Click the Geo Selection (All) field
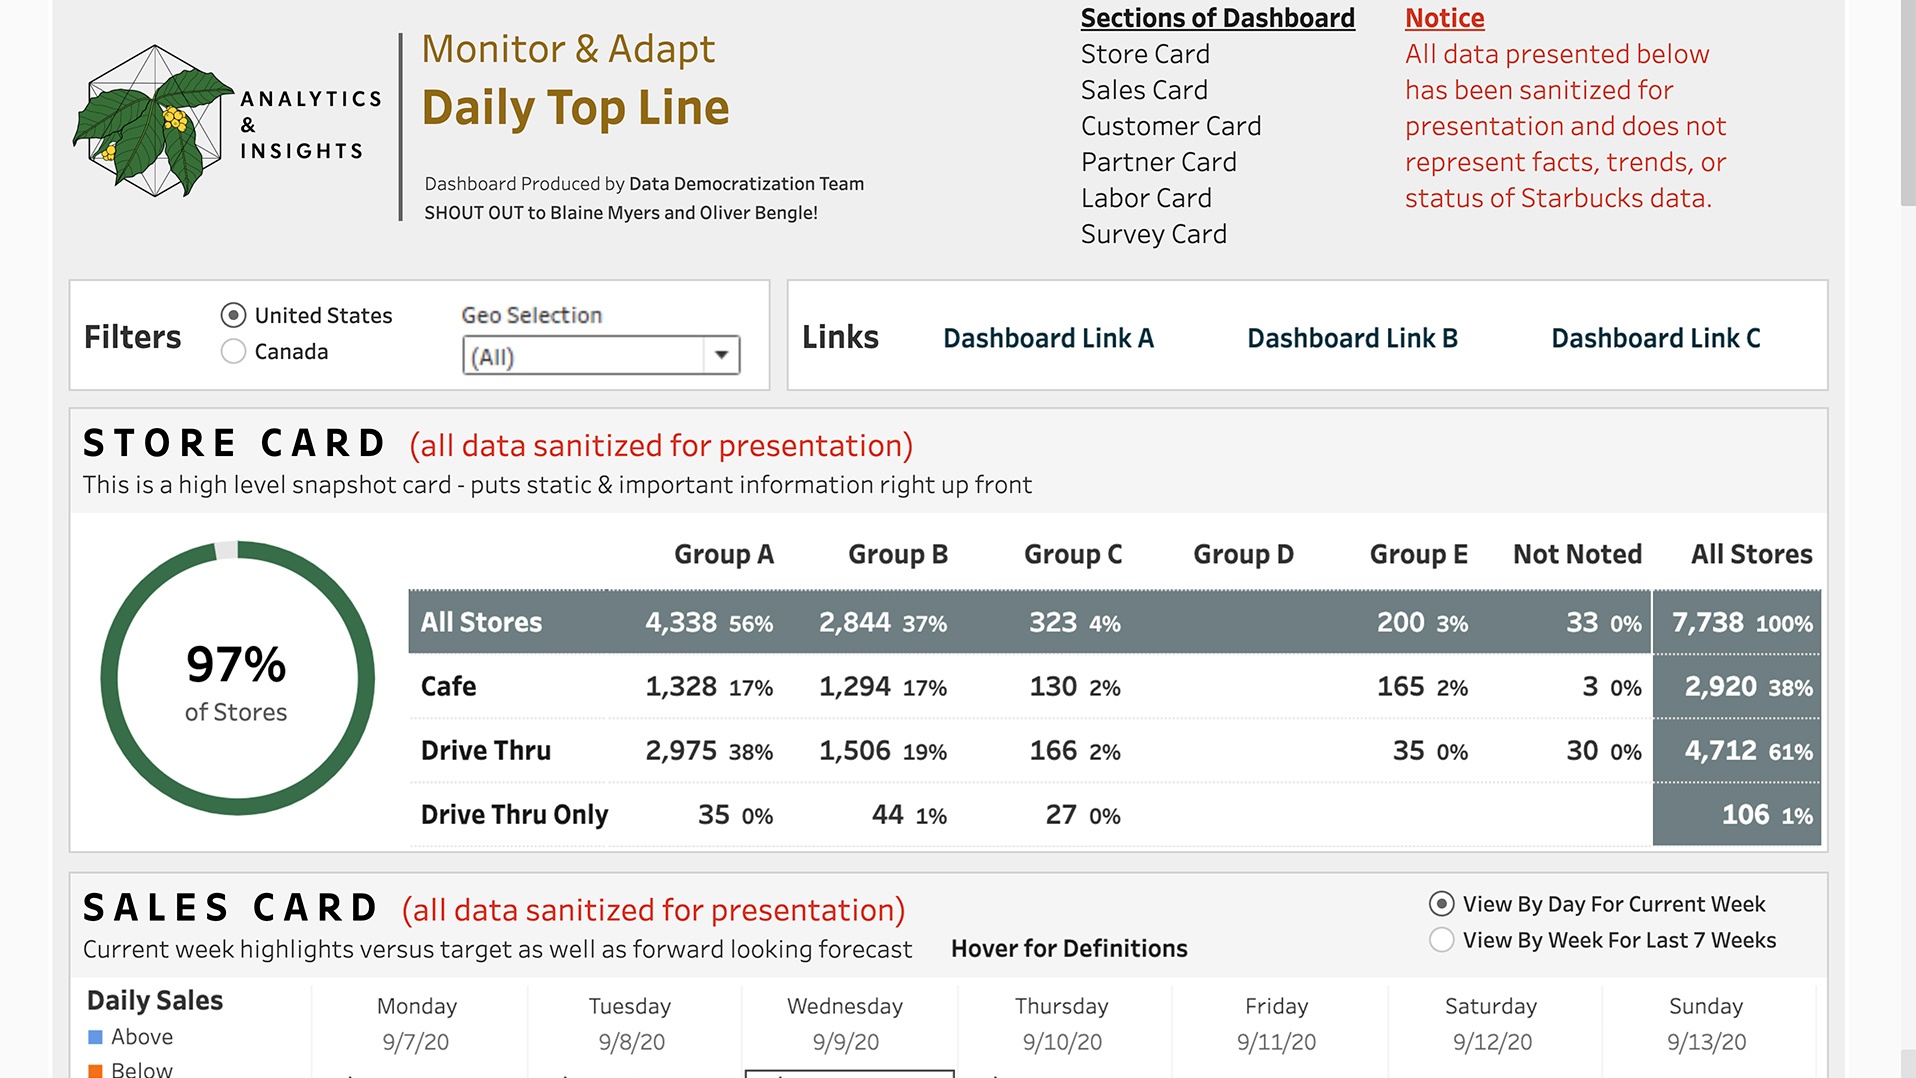The width and height of the screenshot is (1916, 1078). tap(583, 356)
